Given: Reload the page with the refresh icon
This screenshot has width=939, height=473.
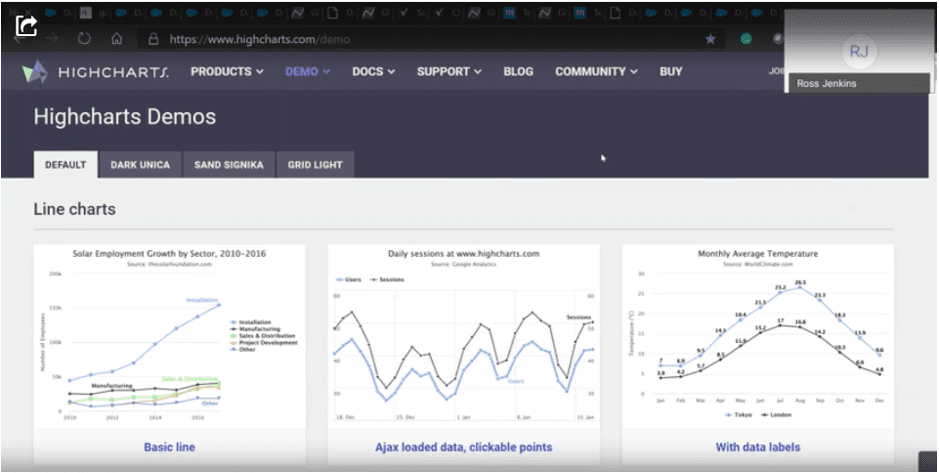Looking at the screenshot, I should 84,39.
